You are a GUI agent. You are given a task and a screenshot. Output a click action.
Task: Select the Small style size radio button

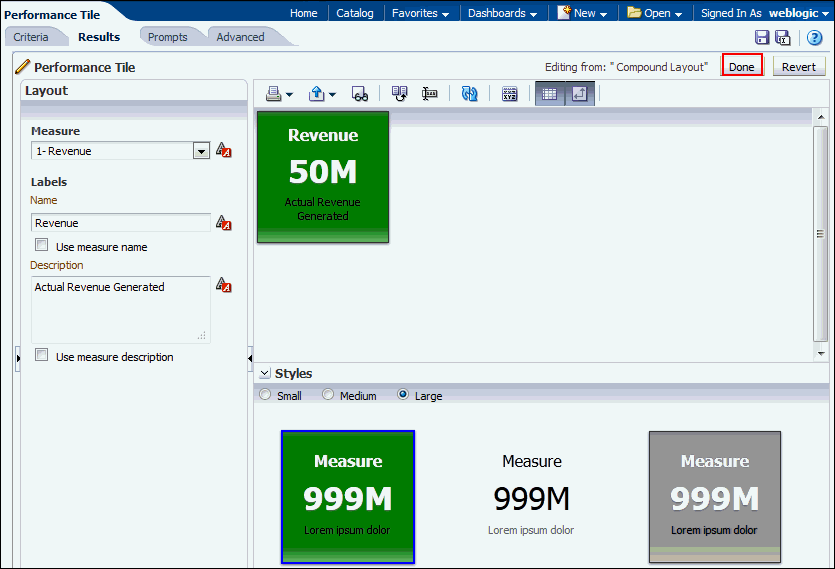[265, 395]
